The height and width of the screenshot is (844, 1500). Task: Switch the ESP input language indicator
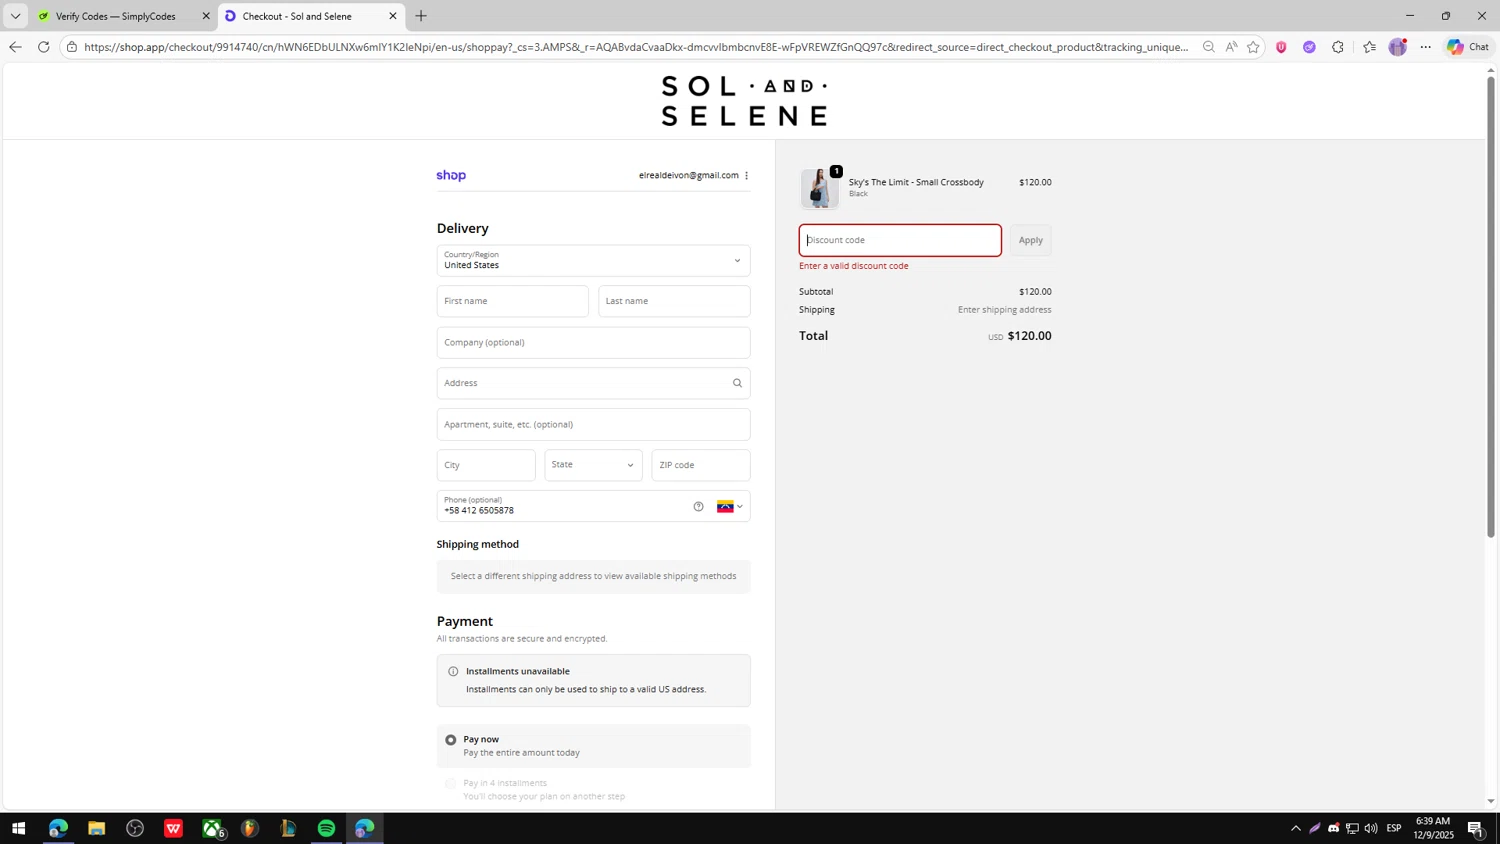click(x=1394, y=828)
